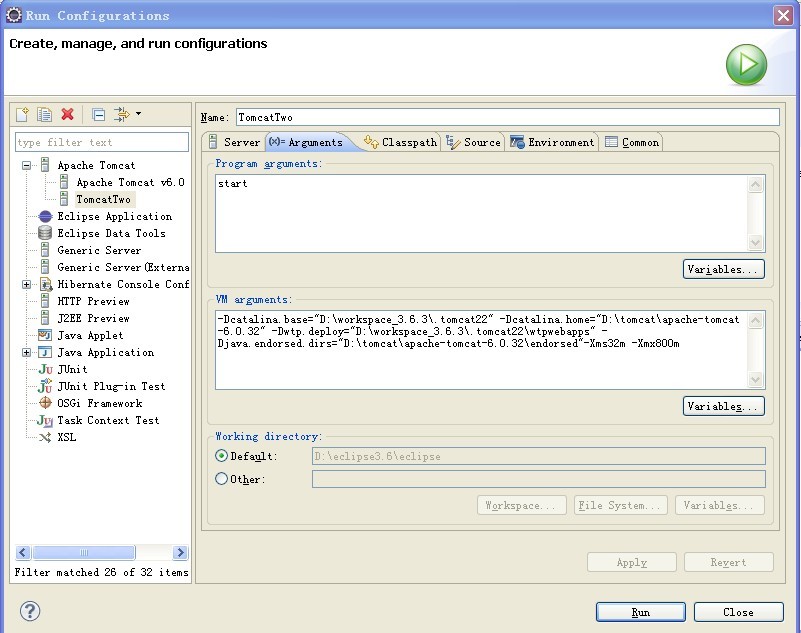801x633 pixels.
Task: Open the help question mark icon
Action: click(x=30, y=611)
